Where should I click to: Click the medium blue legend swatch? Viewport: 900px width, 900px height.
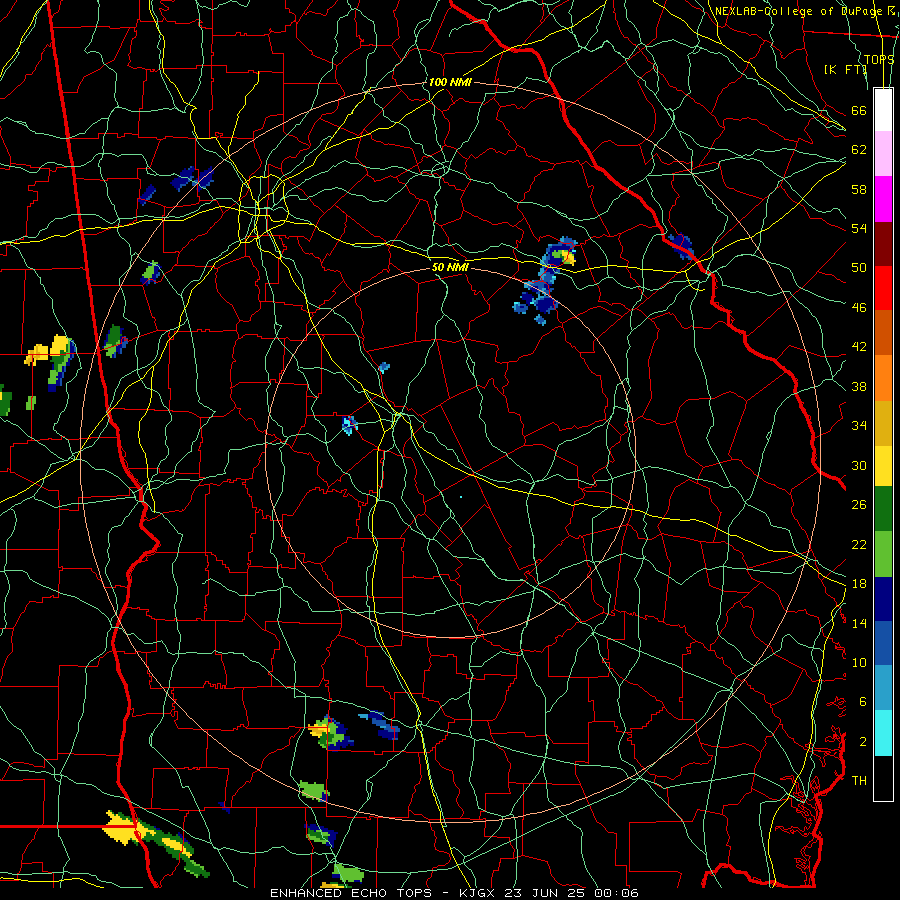point(883,643)
